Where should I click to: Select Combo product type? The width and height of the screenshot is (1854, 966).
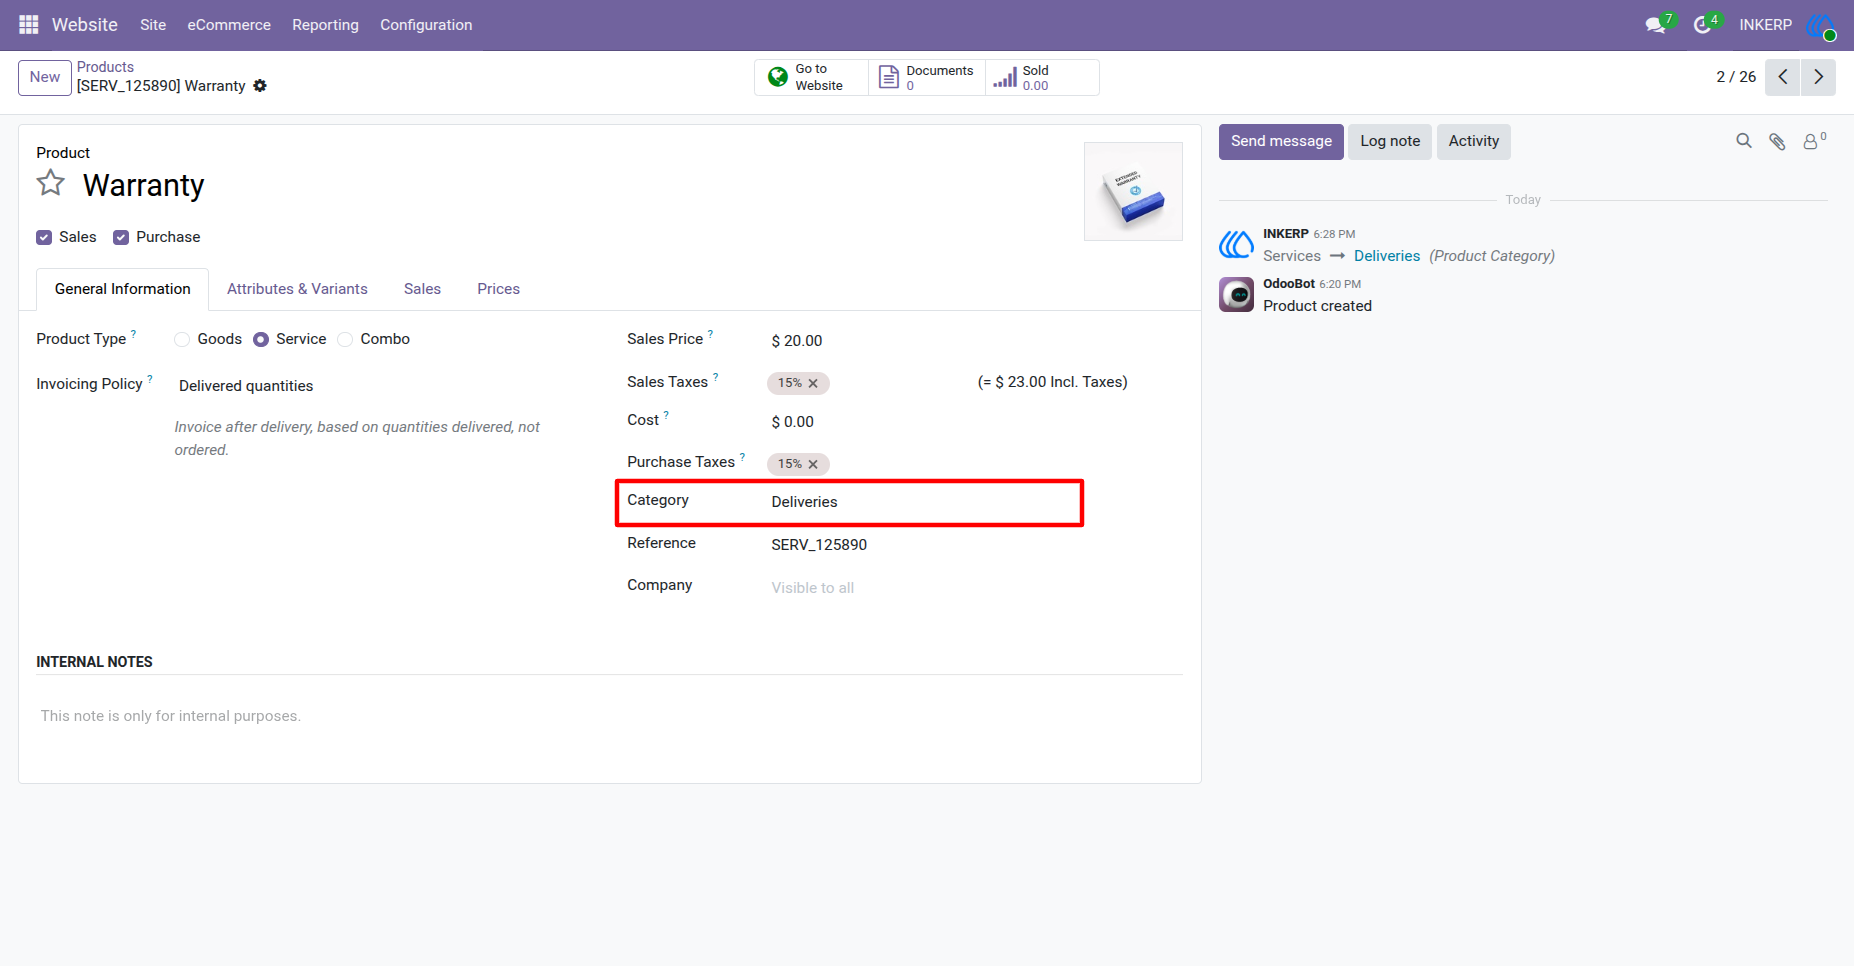point(345,339)
